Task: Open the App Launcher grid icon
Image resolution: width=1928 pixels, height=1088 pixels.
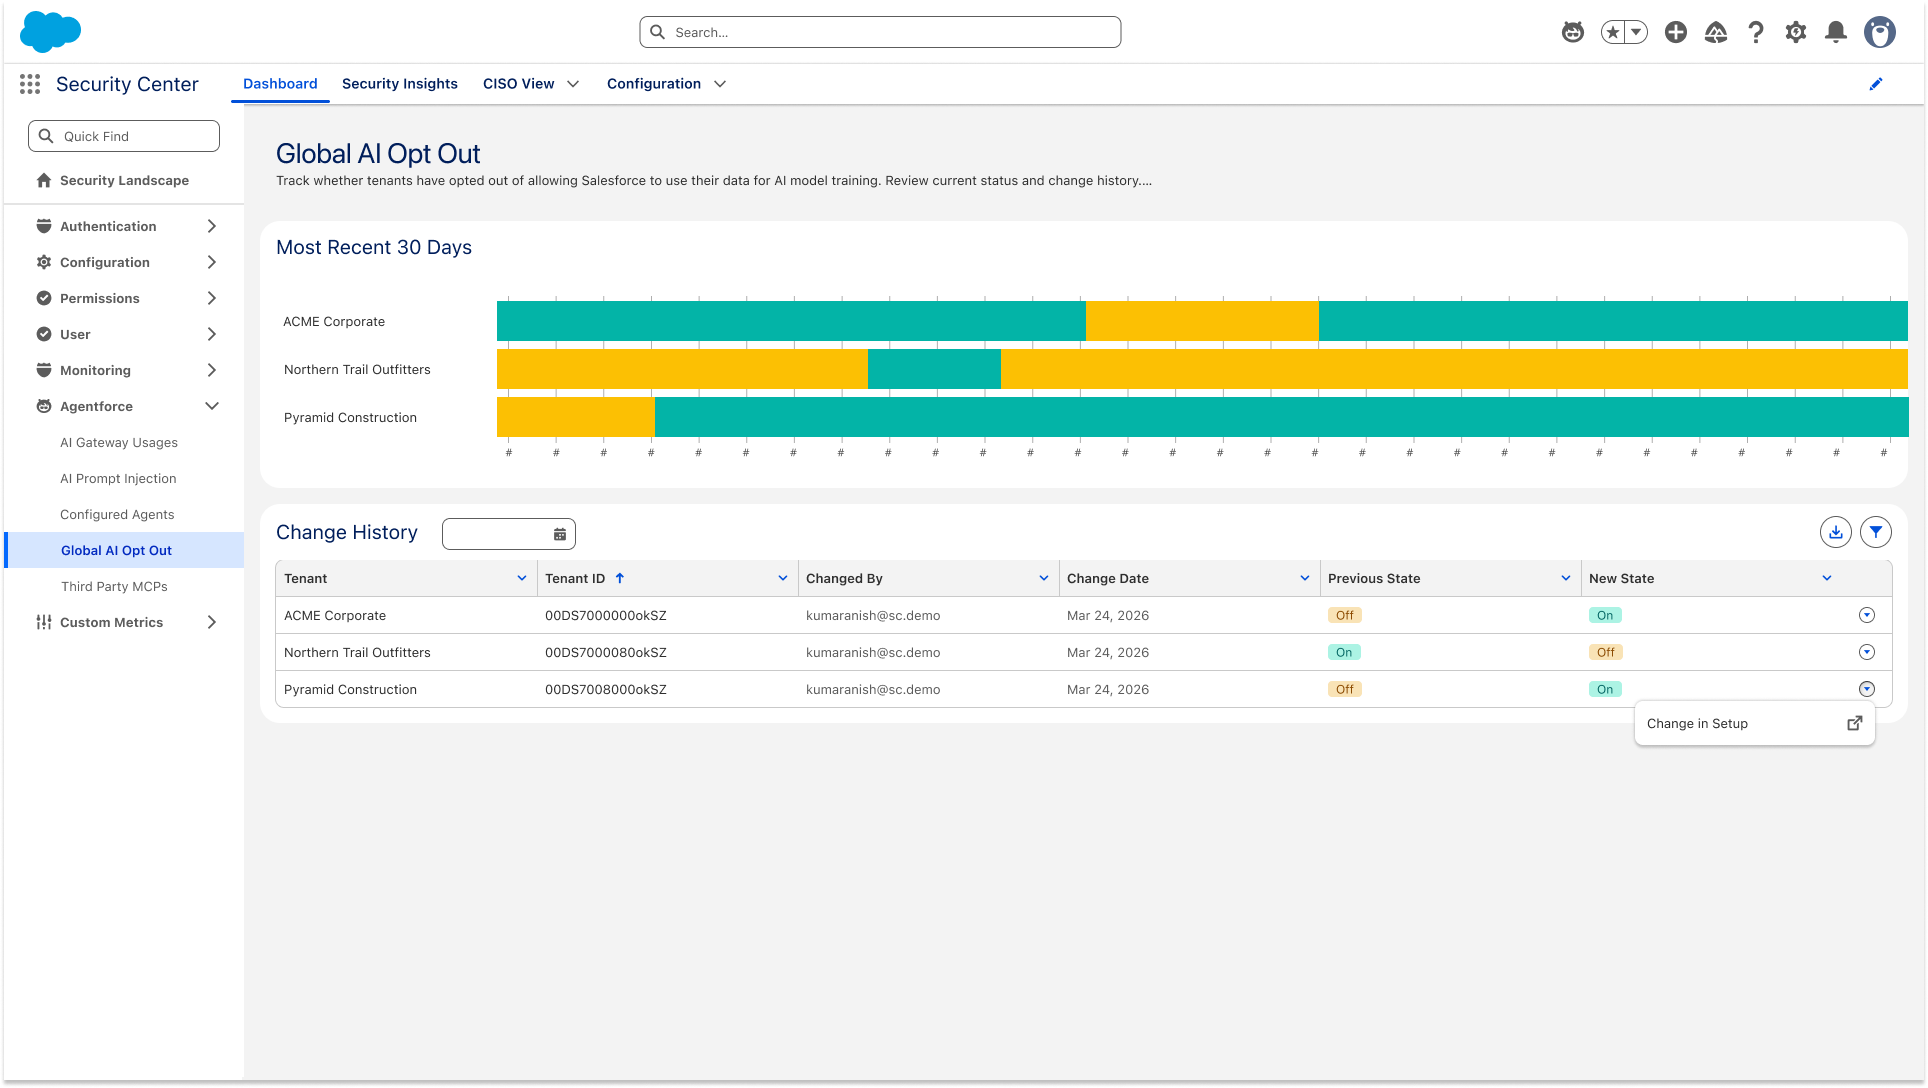Action: (30, 84)
